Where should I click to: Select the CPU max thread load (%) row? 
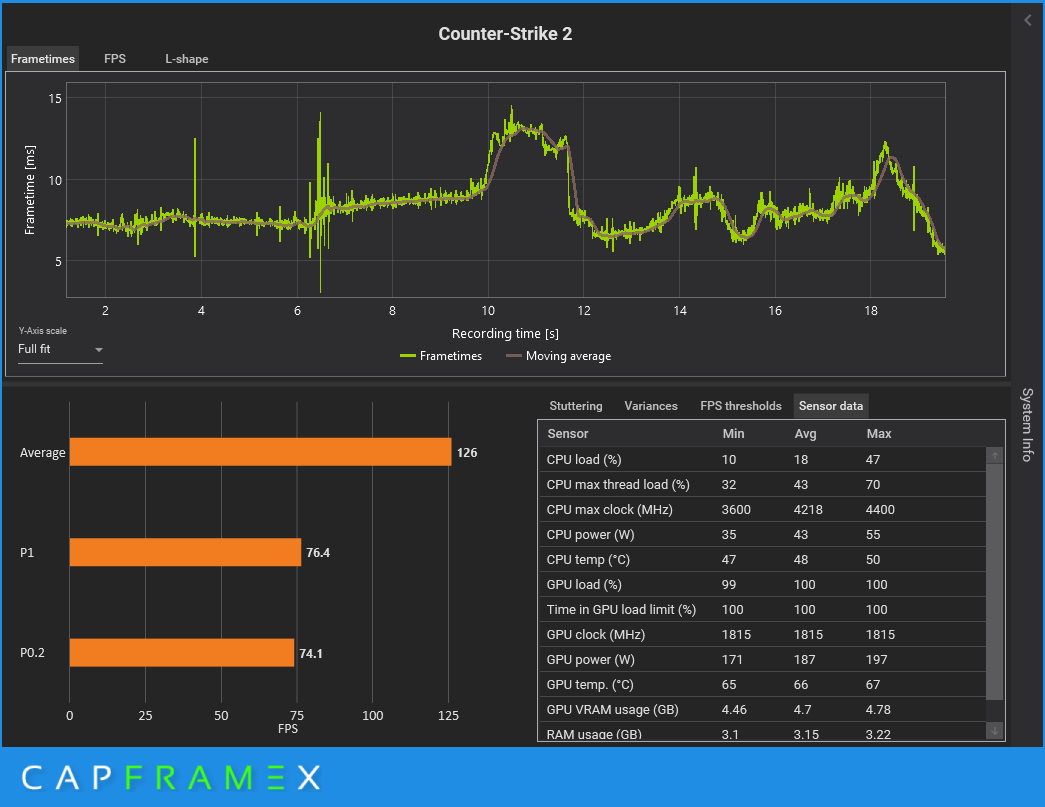pos(762,484)
